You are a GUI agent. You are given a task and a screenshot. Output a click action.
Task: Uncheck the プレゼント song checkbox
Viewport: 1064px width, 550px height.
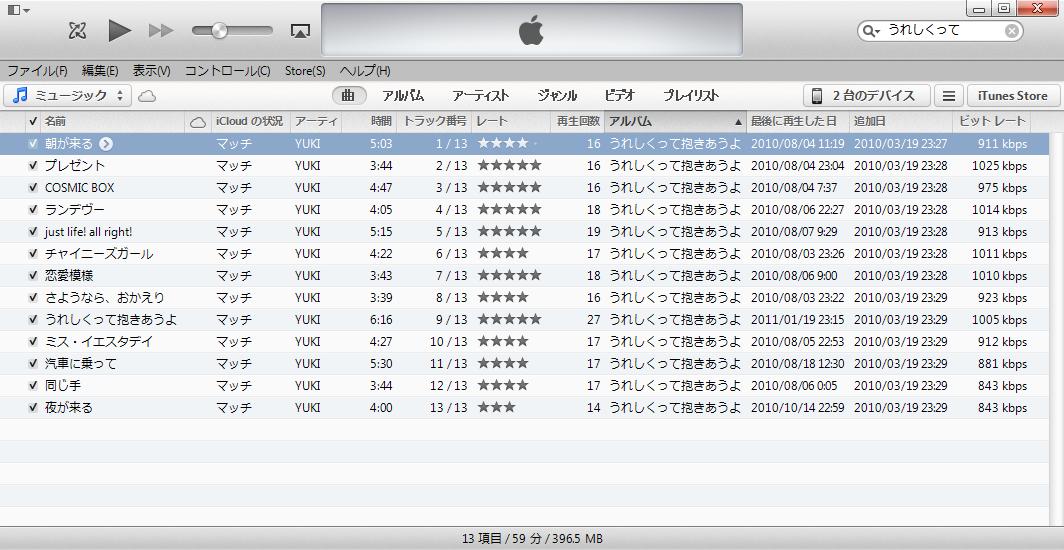click(x=33, y=165)
